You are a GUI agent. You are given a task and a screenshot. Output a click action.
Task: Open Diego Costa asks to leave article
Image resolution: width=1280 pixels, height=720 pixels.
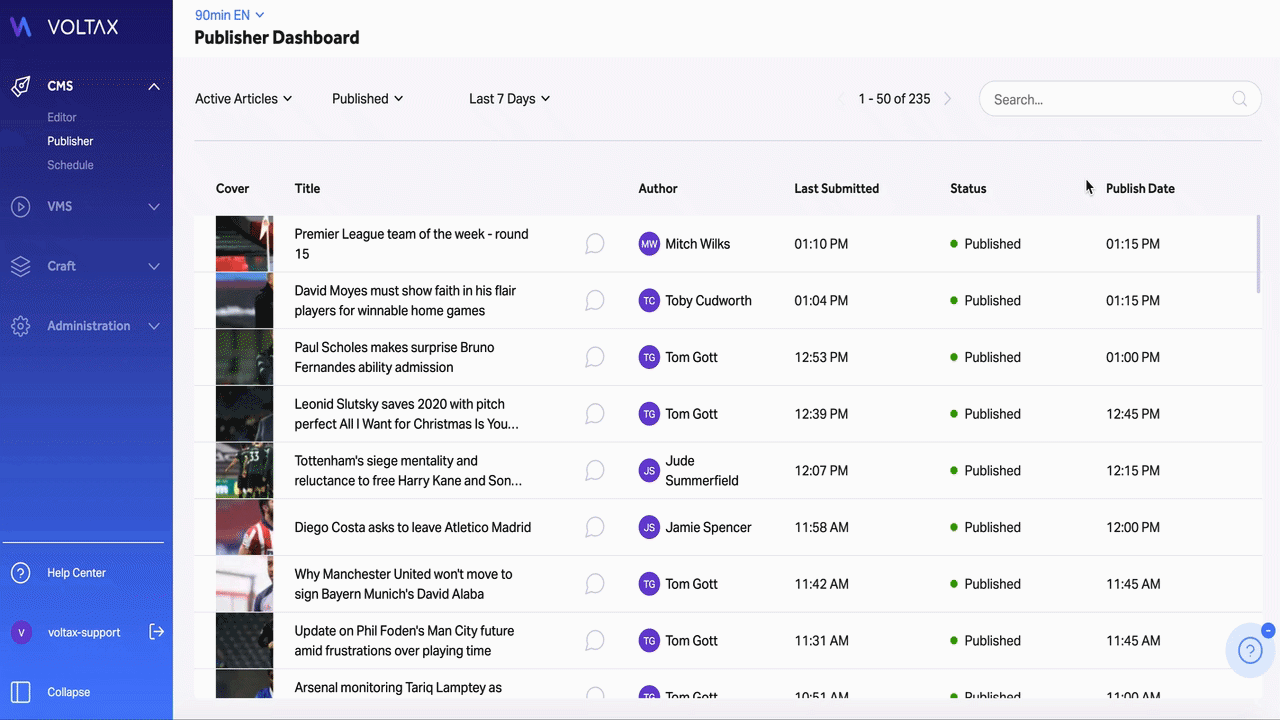pyautogui.click(x=413, y=527)
